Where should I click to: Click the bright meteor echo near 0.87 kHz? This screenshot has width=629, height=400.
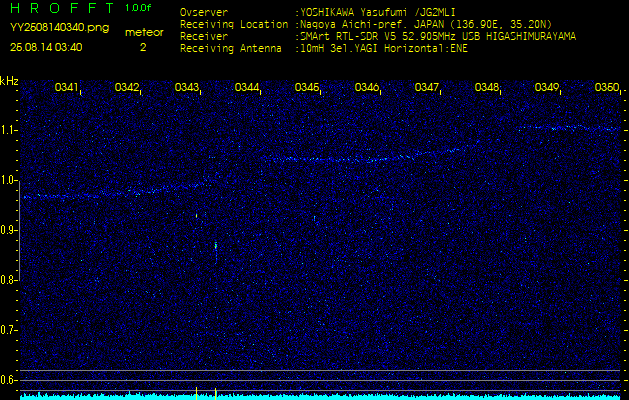point(215,245)
